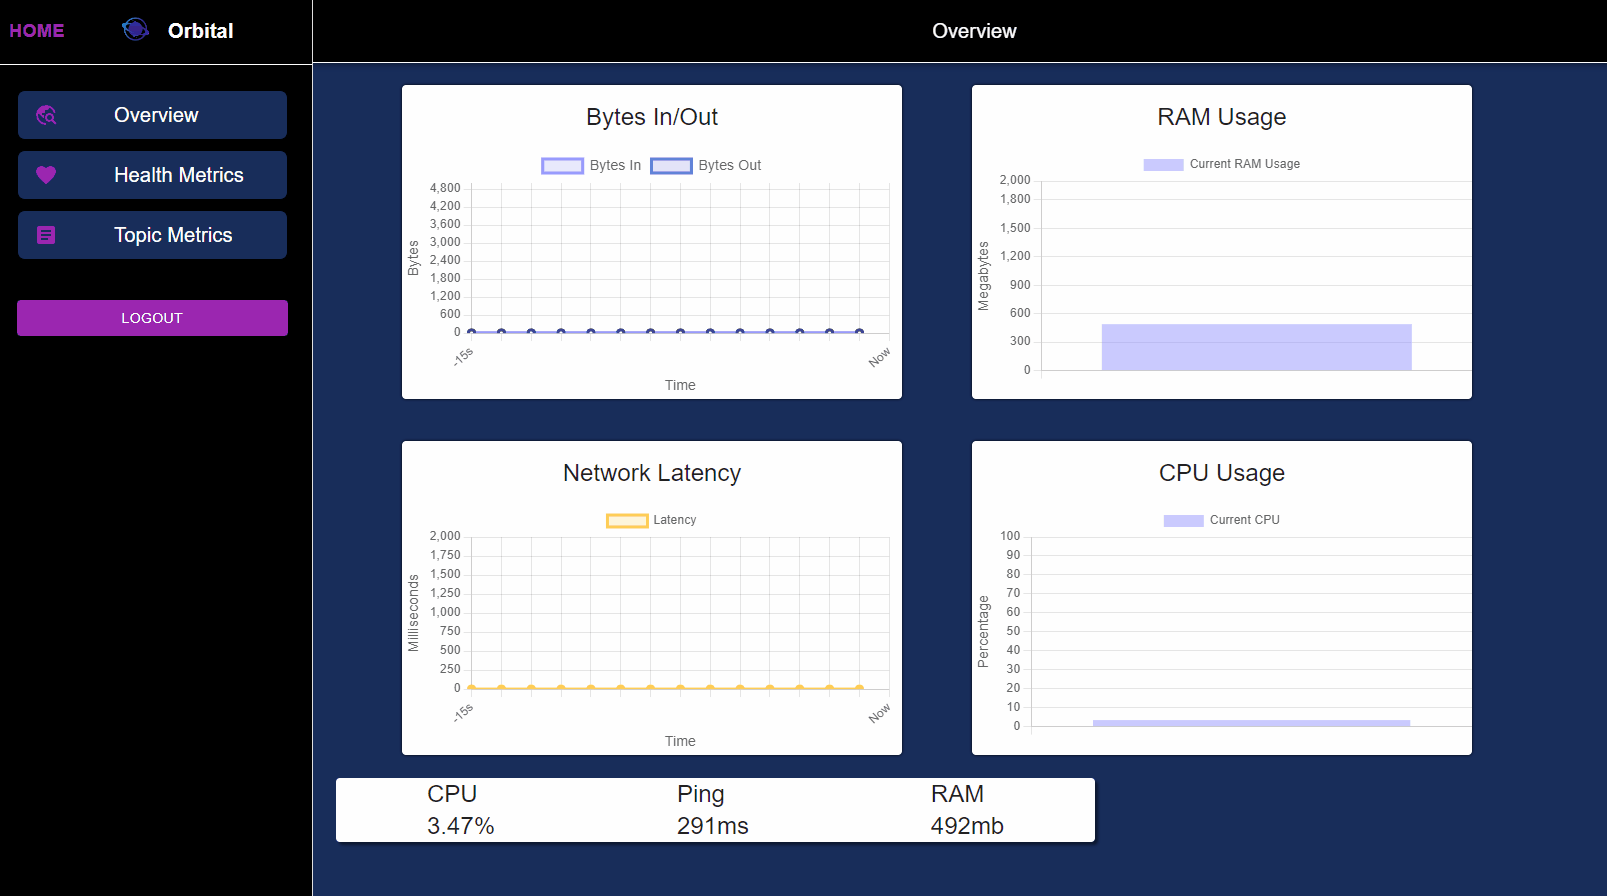Click the yellow Latency legend color box
The image size is (1607, 896).
(627, 521)
